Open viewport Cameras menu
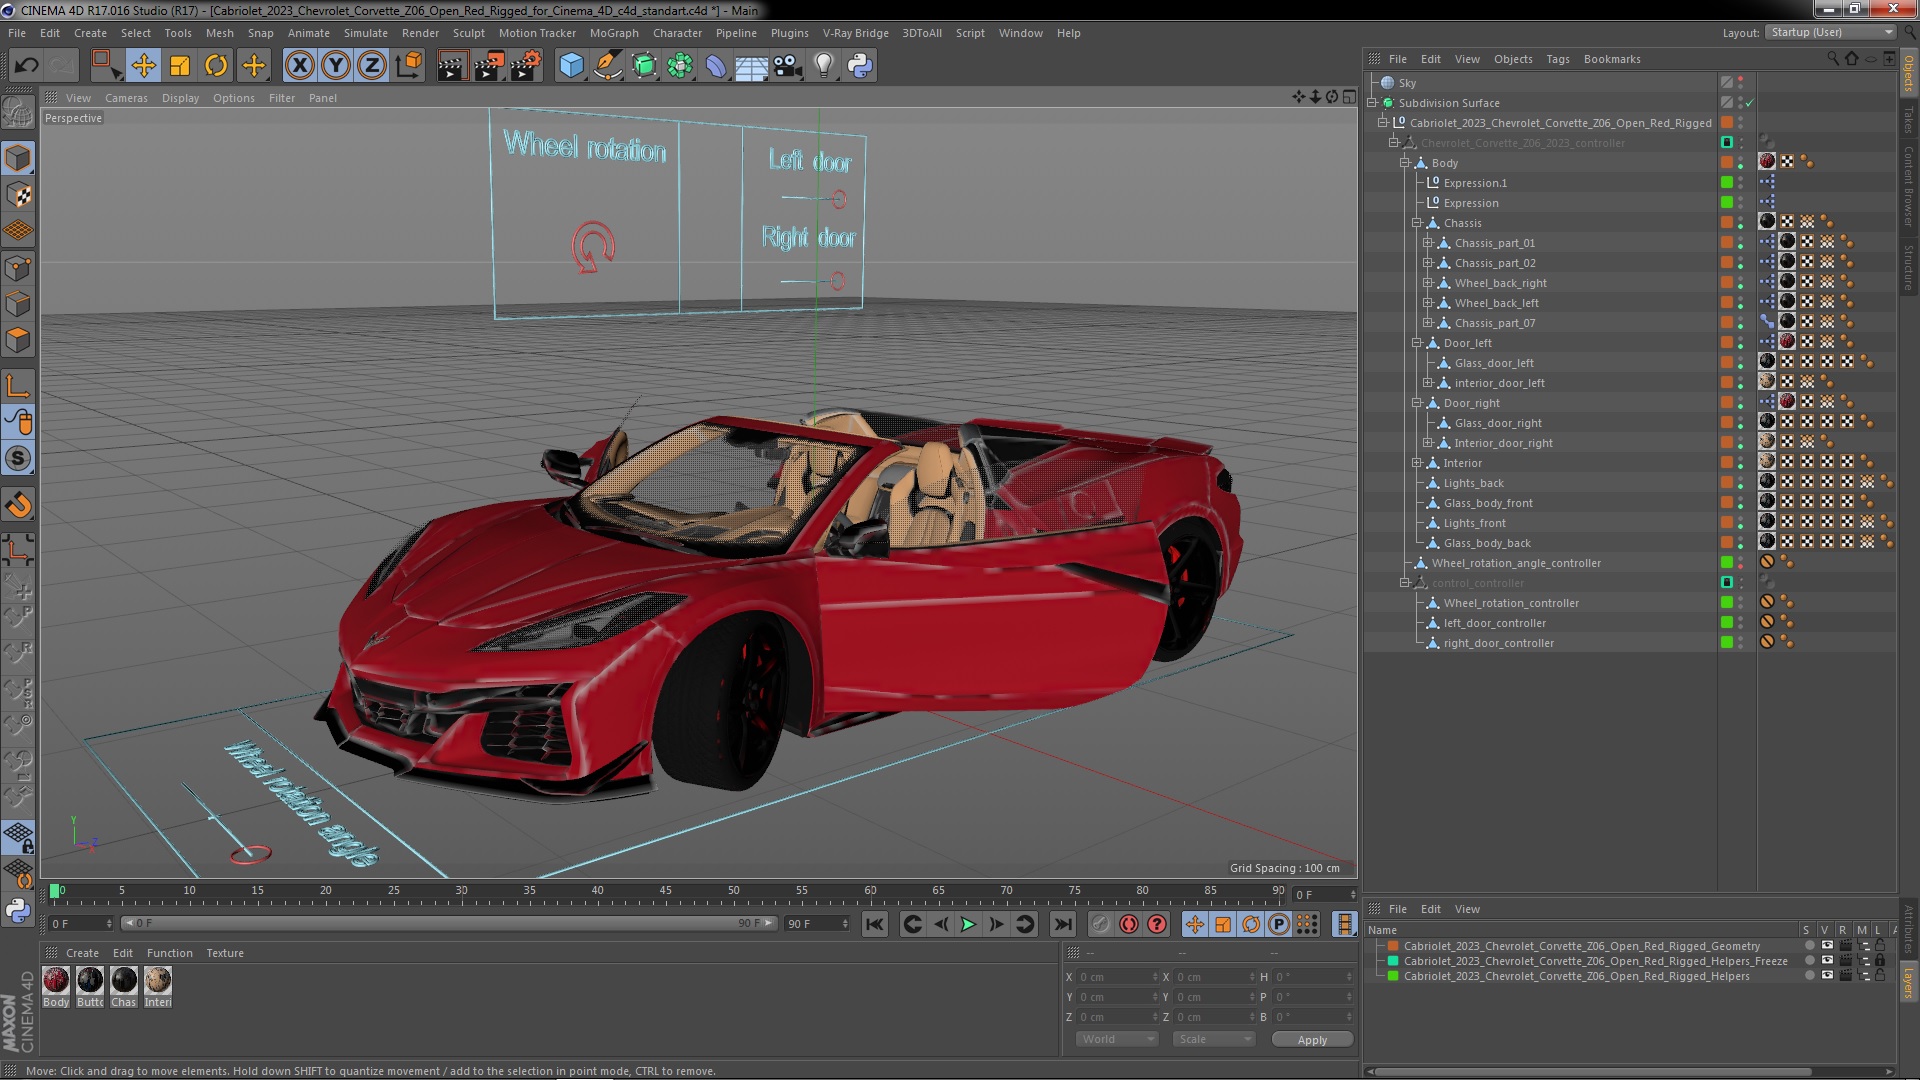Screen dimensions: 1920x1080 tap(126, 98)
